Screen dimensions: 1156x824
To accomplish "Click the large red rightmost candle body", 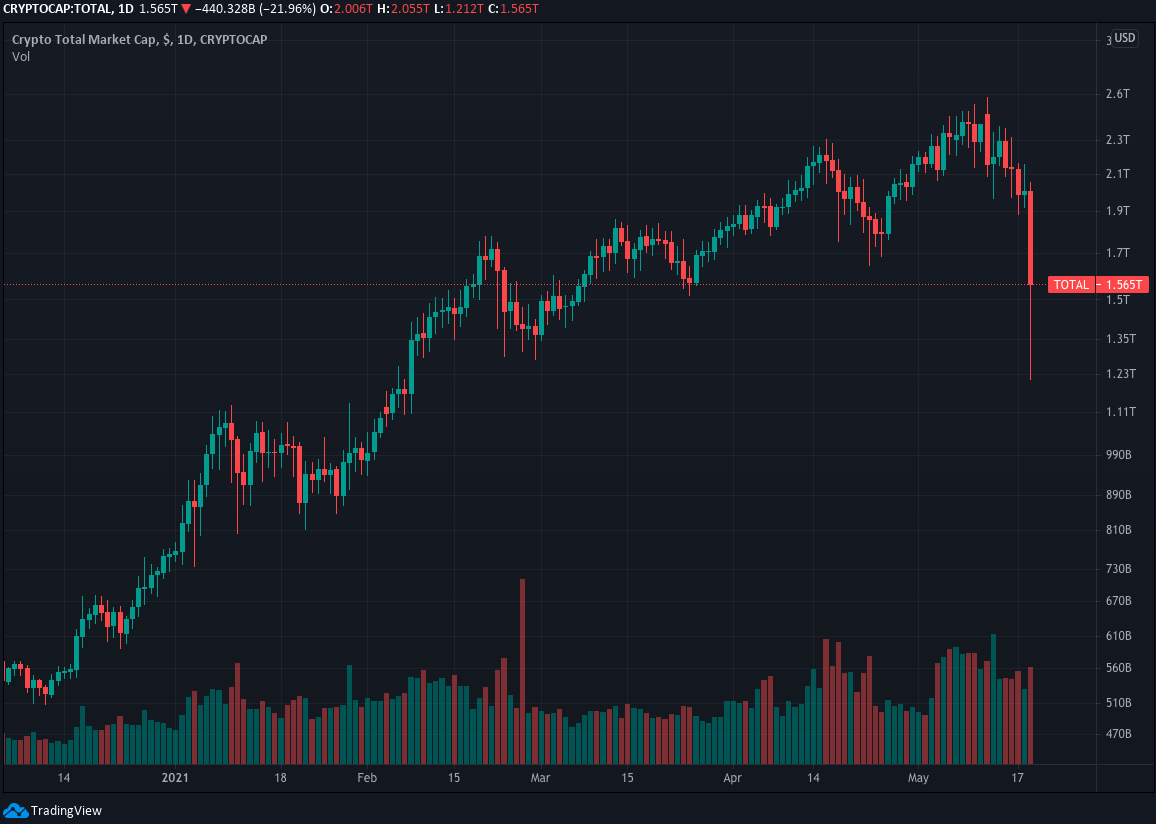I will coord(1030,237).
